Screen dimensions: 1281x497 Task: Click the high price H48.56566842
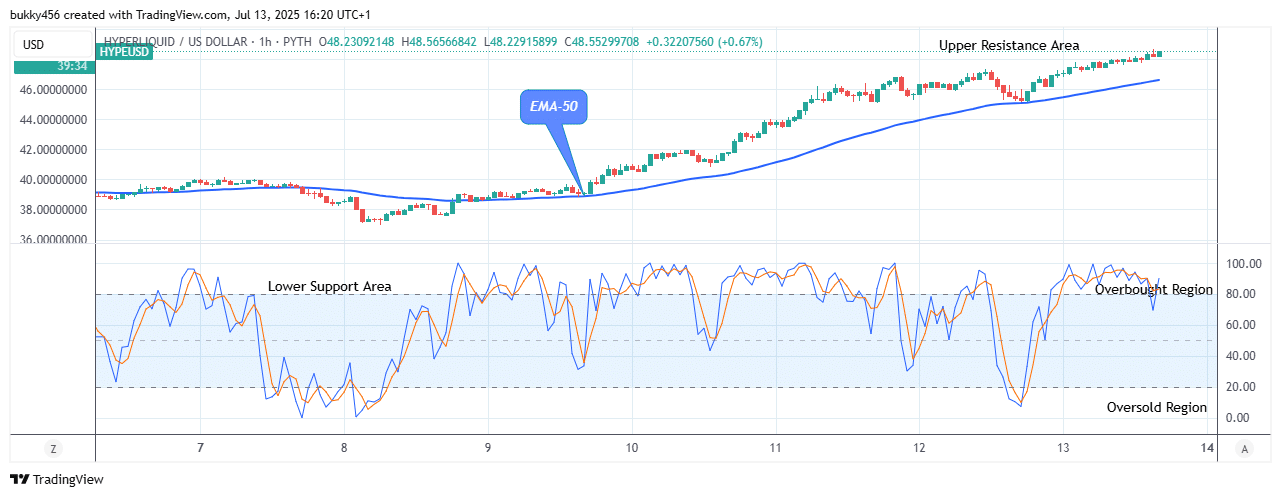coord(441,41)
